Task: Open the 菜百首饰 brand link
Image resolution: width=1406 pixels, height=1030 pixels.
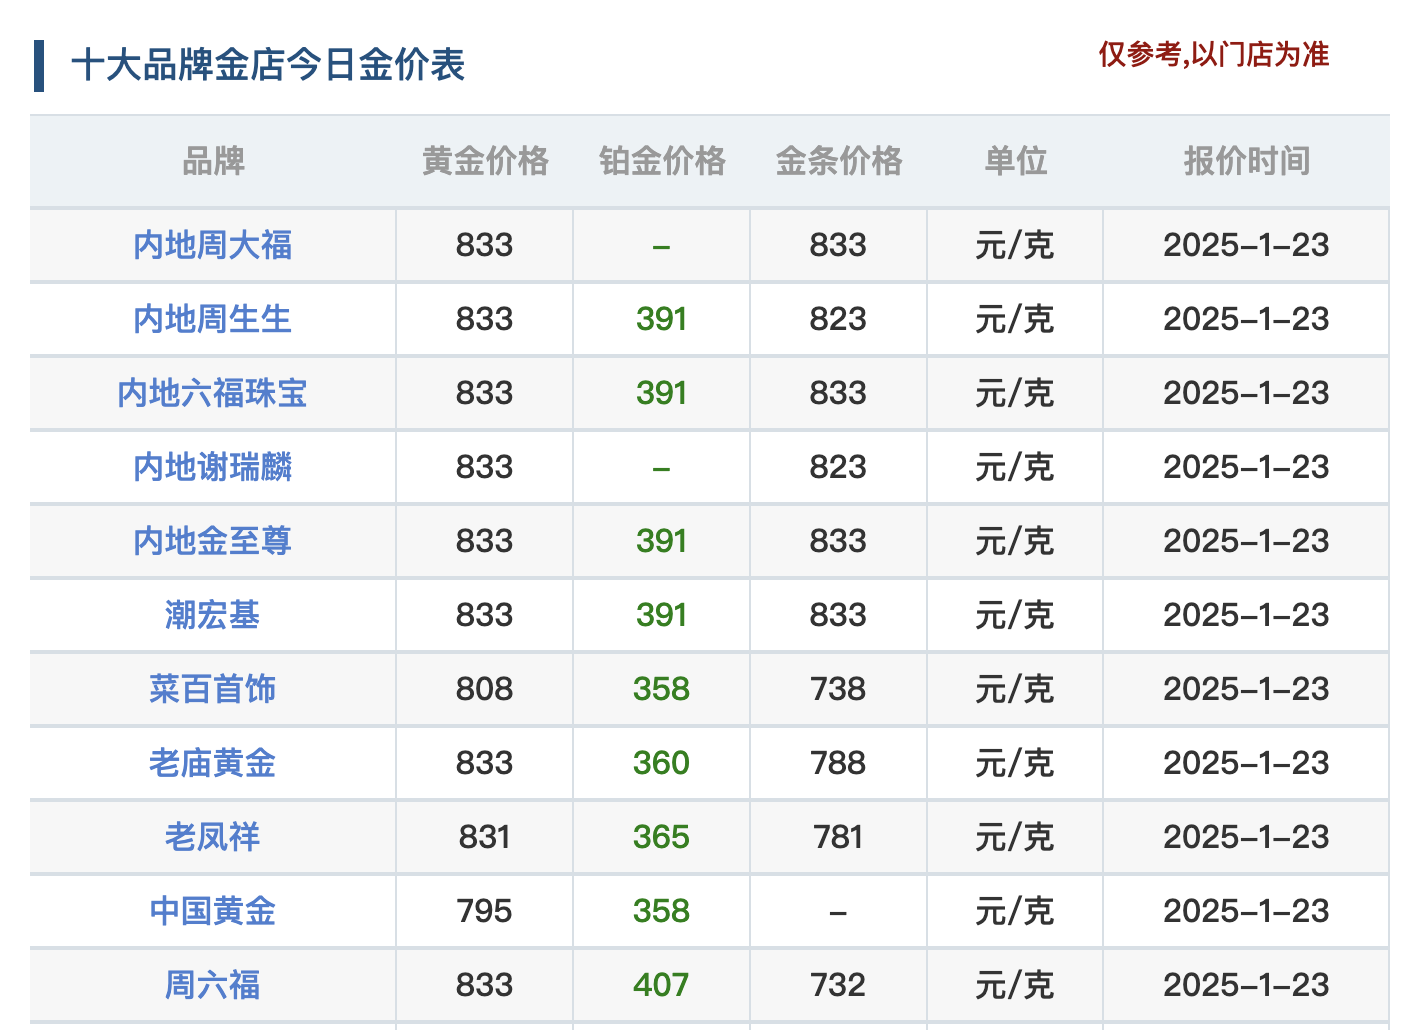Action: [x=212, y=689]
